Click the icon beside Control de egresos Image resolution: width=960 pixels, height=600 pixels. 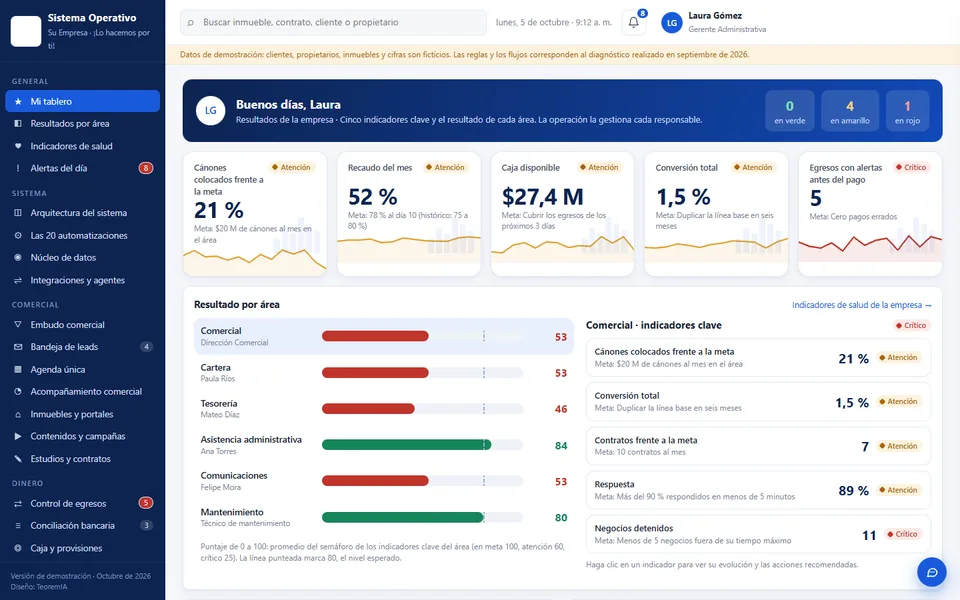pyautogui.click(x=18, y=503)
